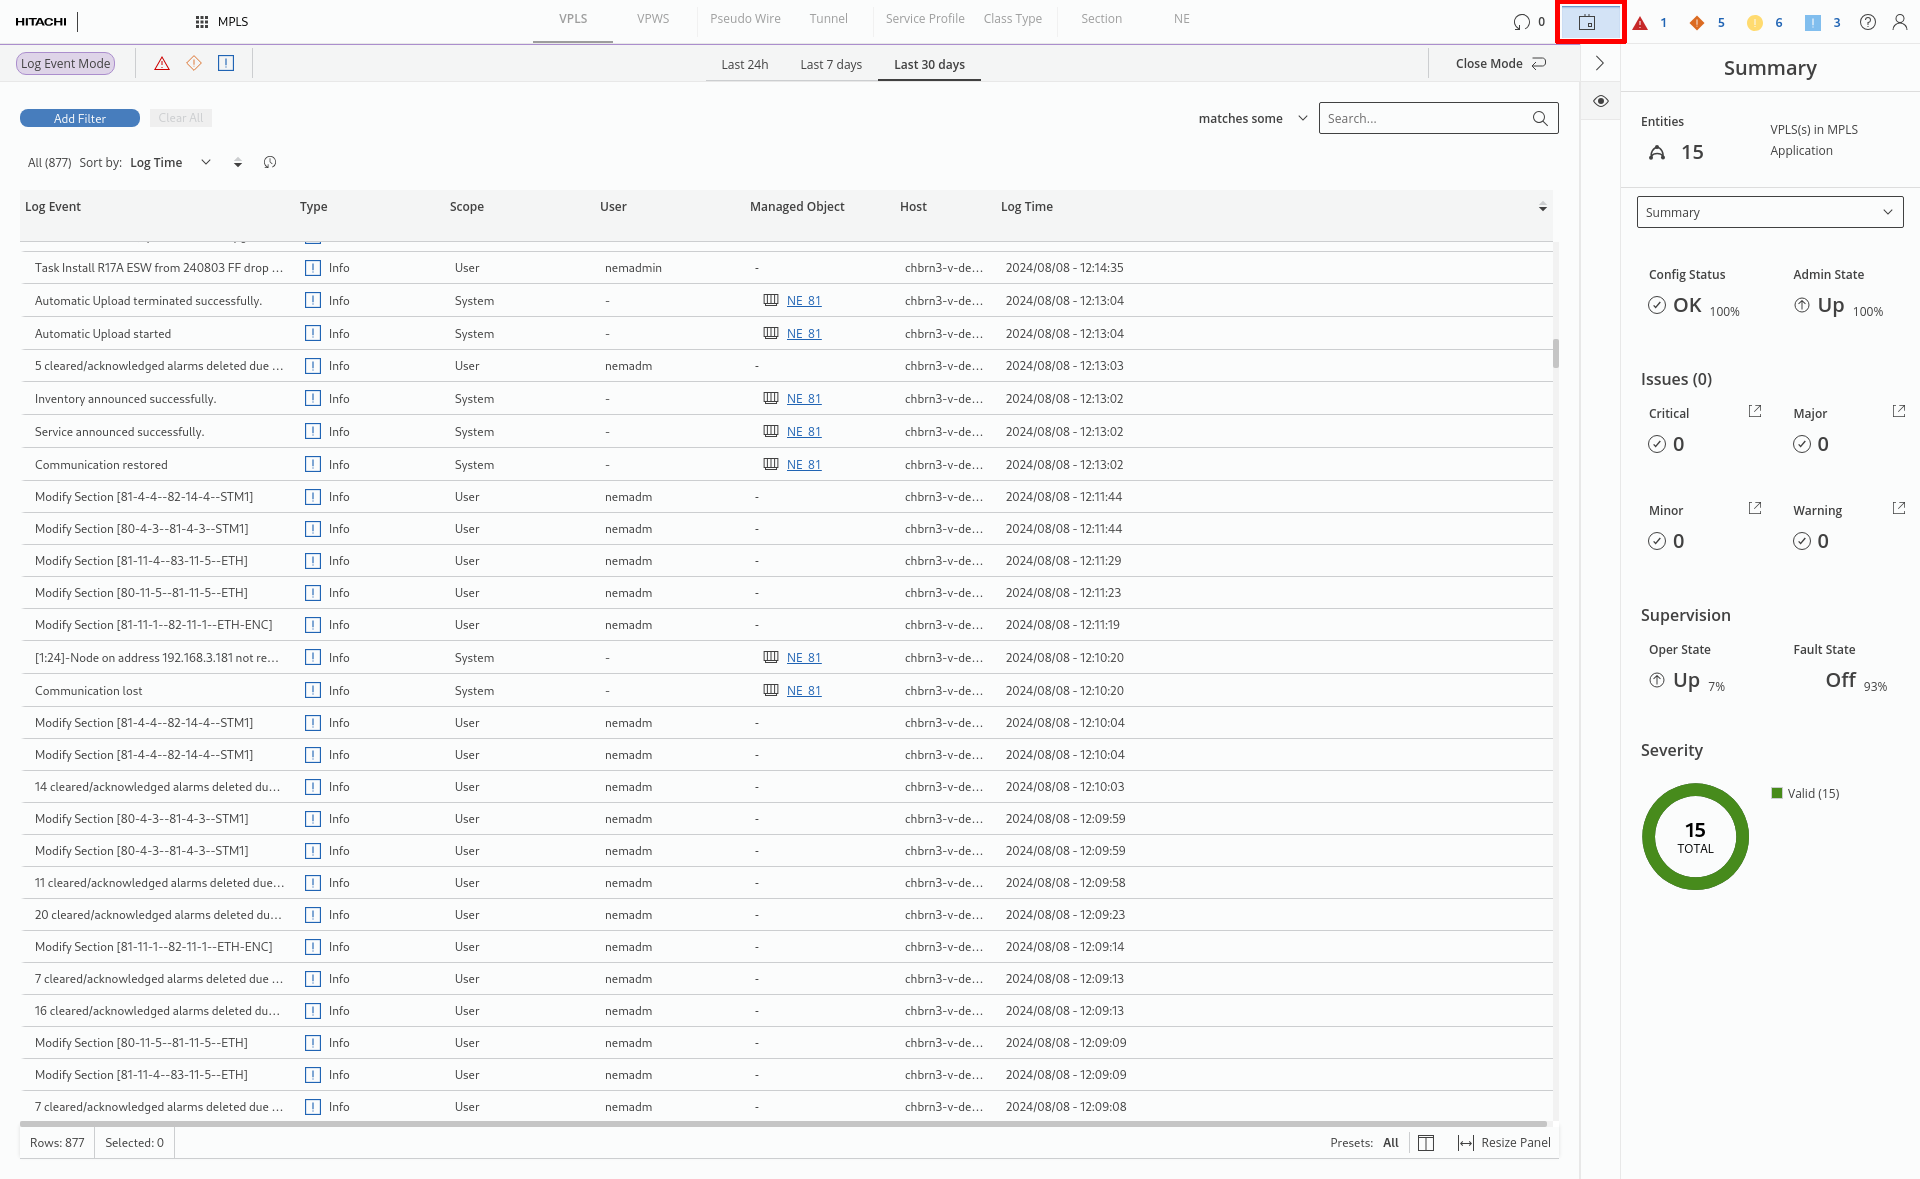The height and width of the screenshot is (1179, 1920).
Task: Open Critical issues external link icon
Action: 1754,411
